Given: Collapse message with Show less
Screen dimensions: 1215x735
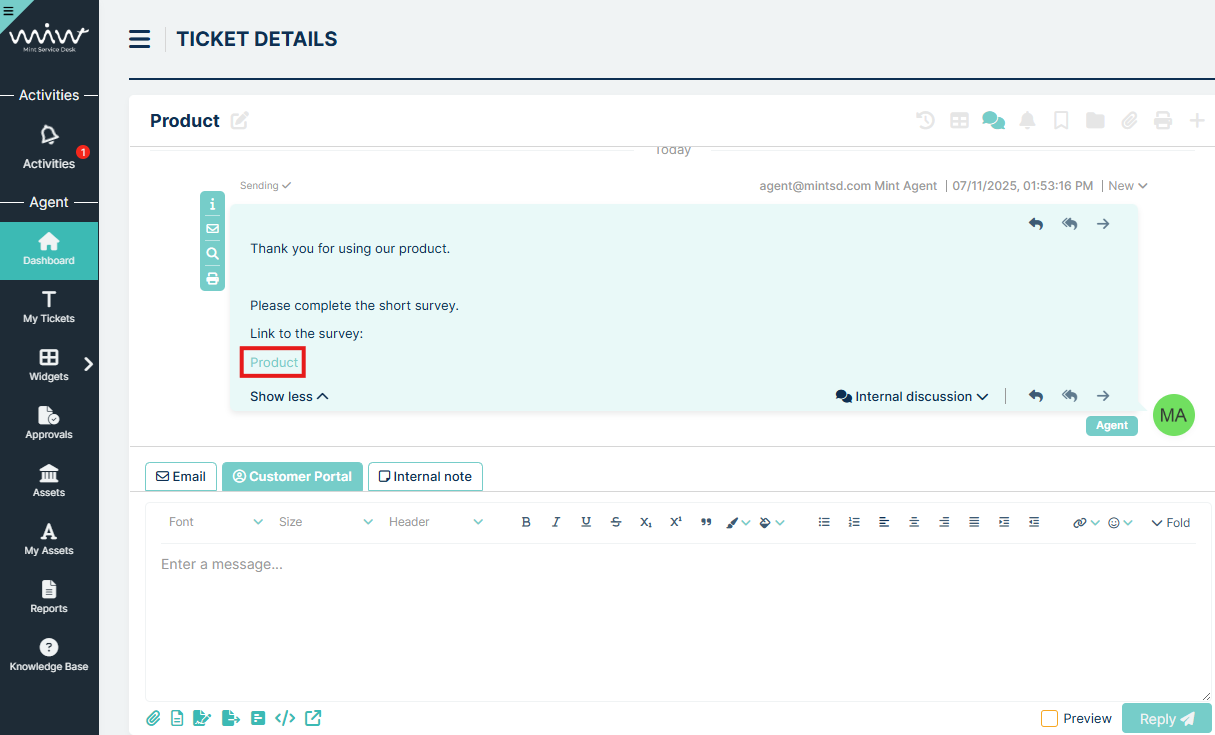Looking at the screenshot, I should pyautogui.click(x=289, y=396).
